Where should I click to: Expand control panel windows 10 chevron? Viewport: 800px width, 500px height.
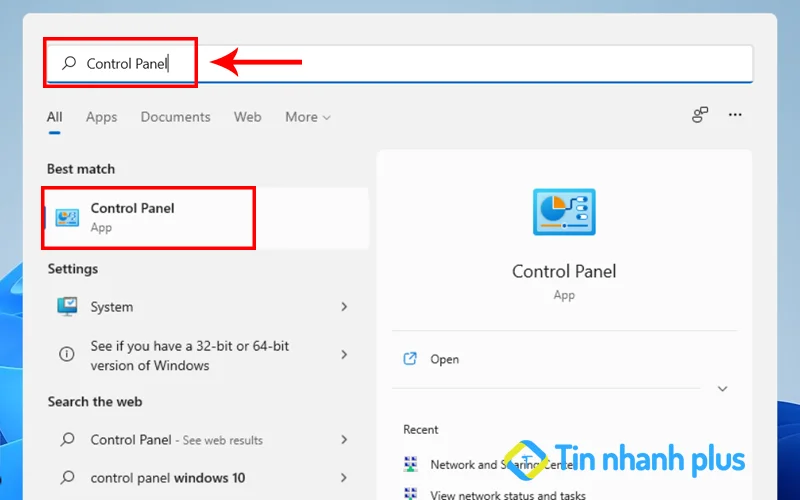344,478
